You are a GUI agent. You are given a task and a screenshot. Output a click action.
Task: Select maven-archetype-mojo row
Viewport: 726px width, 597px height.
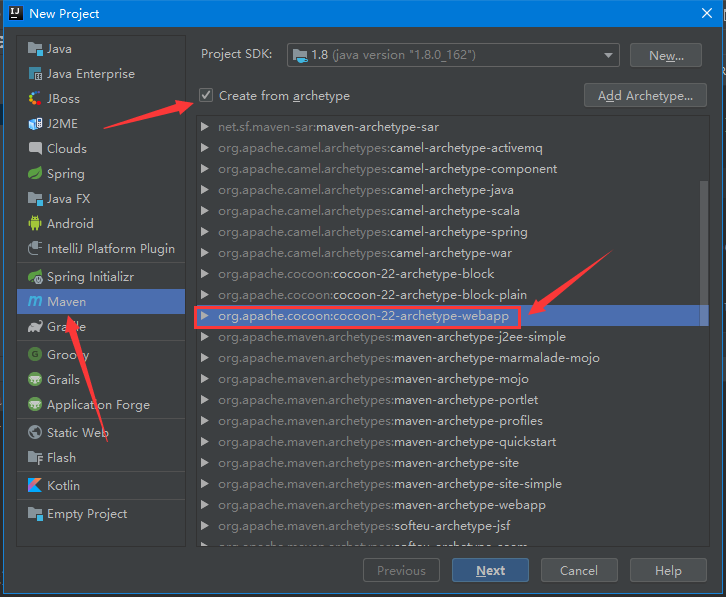tap(453, 379)
